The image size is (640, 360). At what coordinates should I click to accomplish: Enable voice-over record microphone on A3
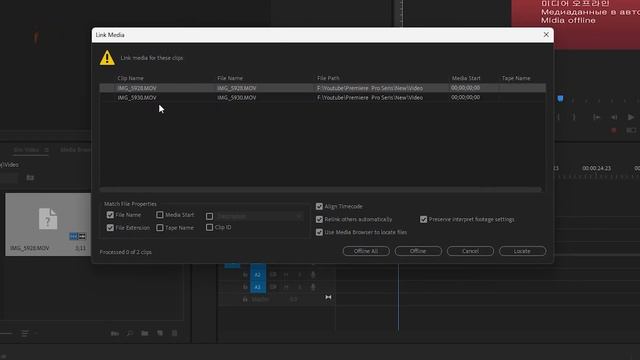click(313, 287)
